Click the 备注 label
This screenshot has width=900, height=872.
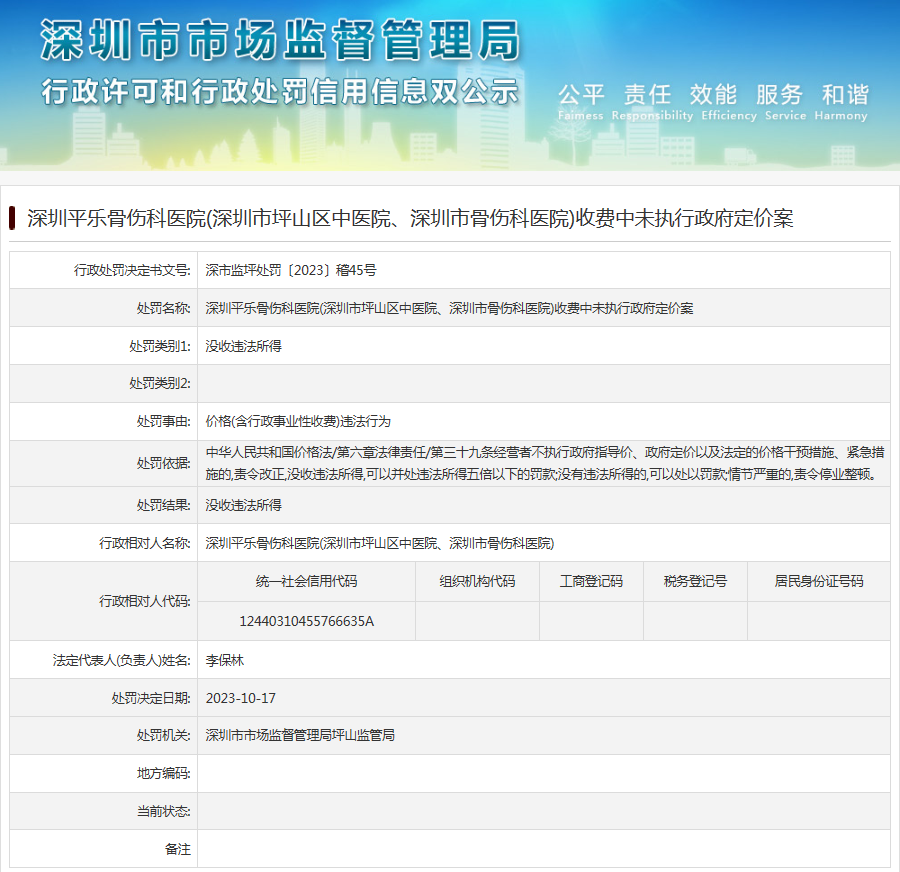(x=178, y=849)
